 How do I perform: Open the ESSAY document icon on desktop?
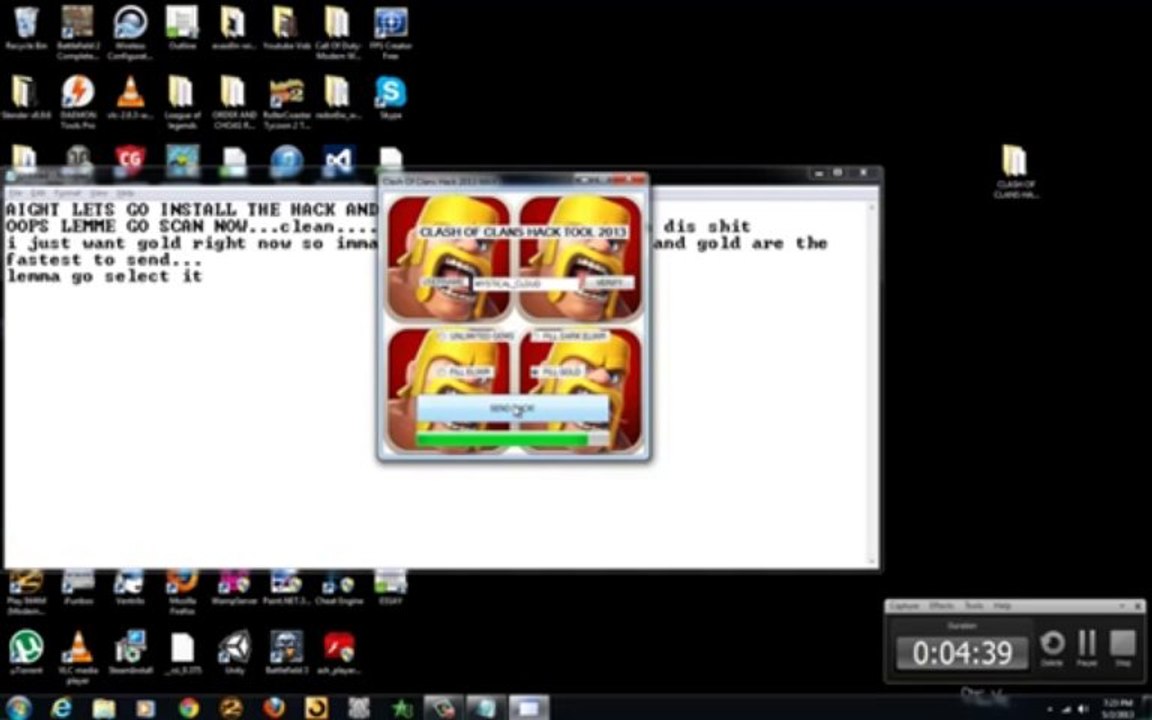[391, 586]
